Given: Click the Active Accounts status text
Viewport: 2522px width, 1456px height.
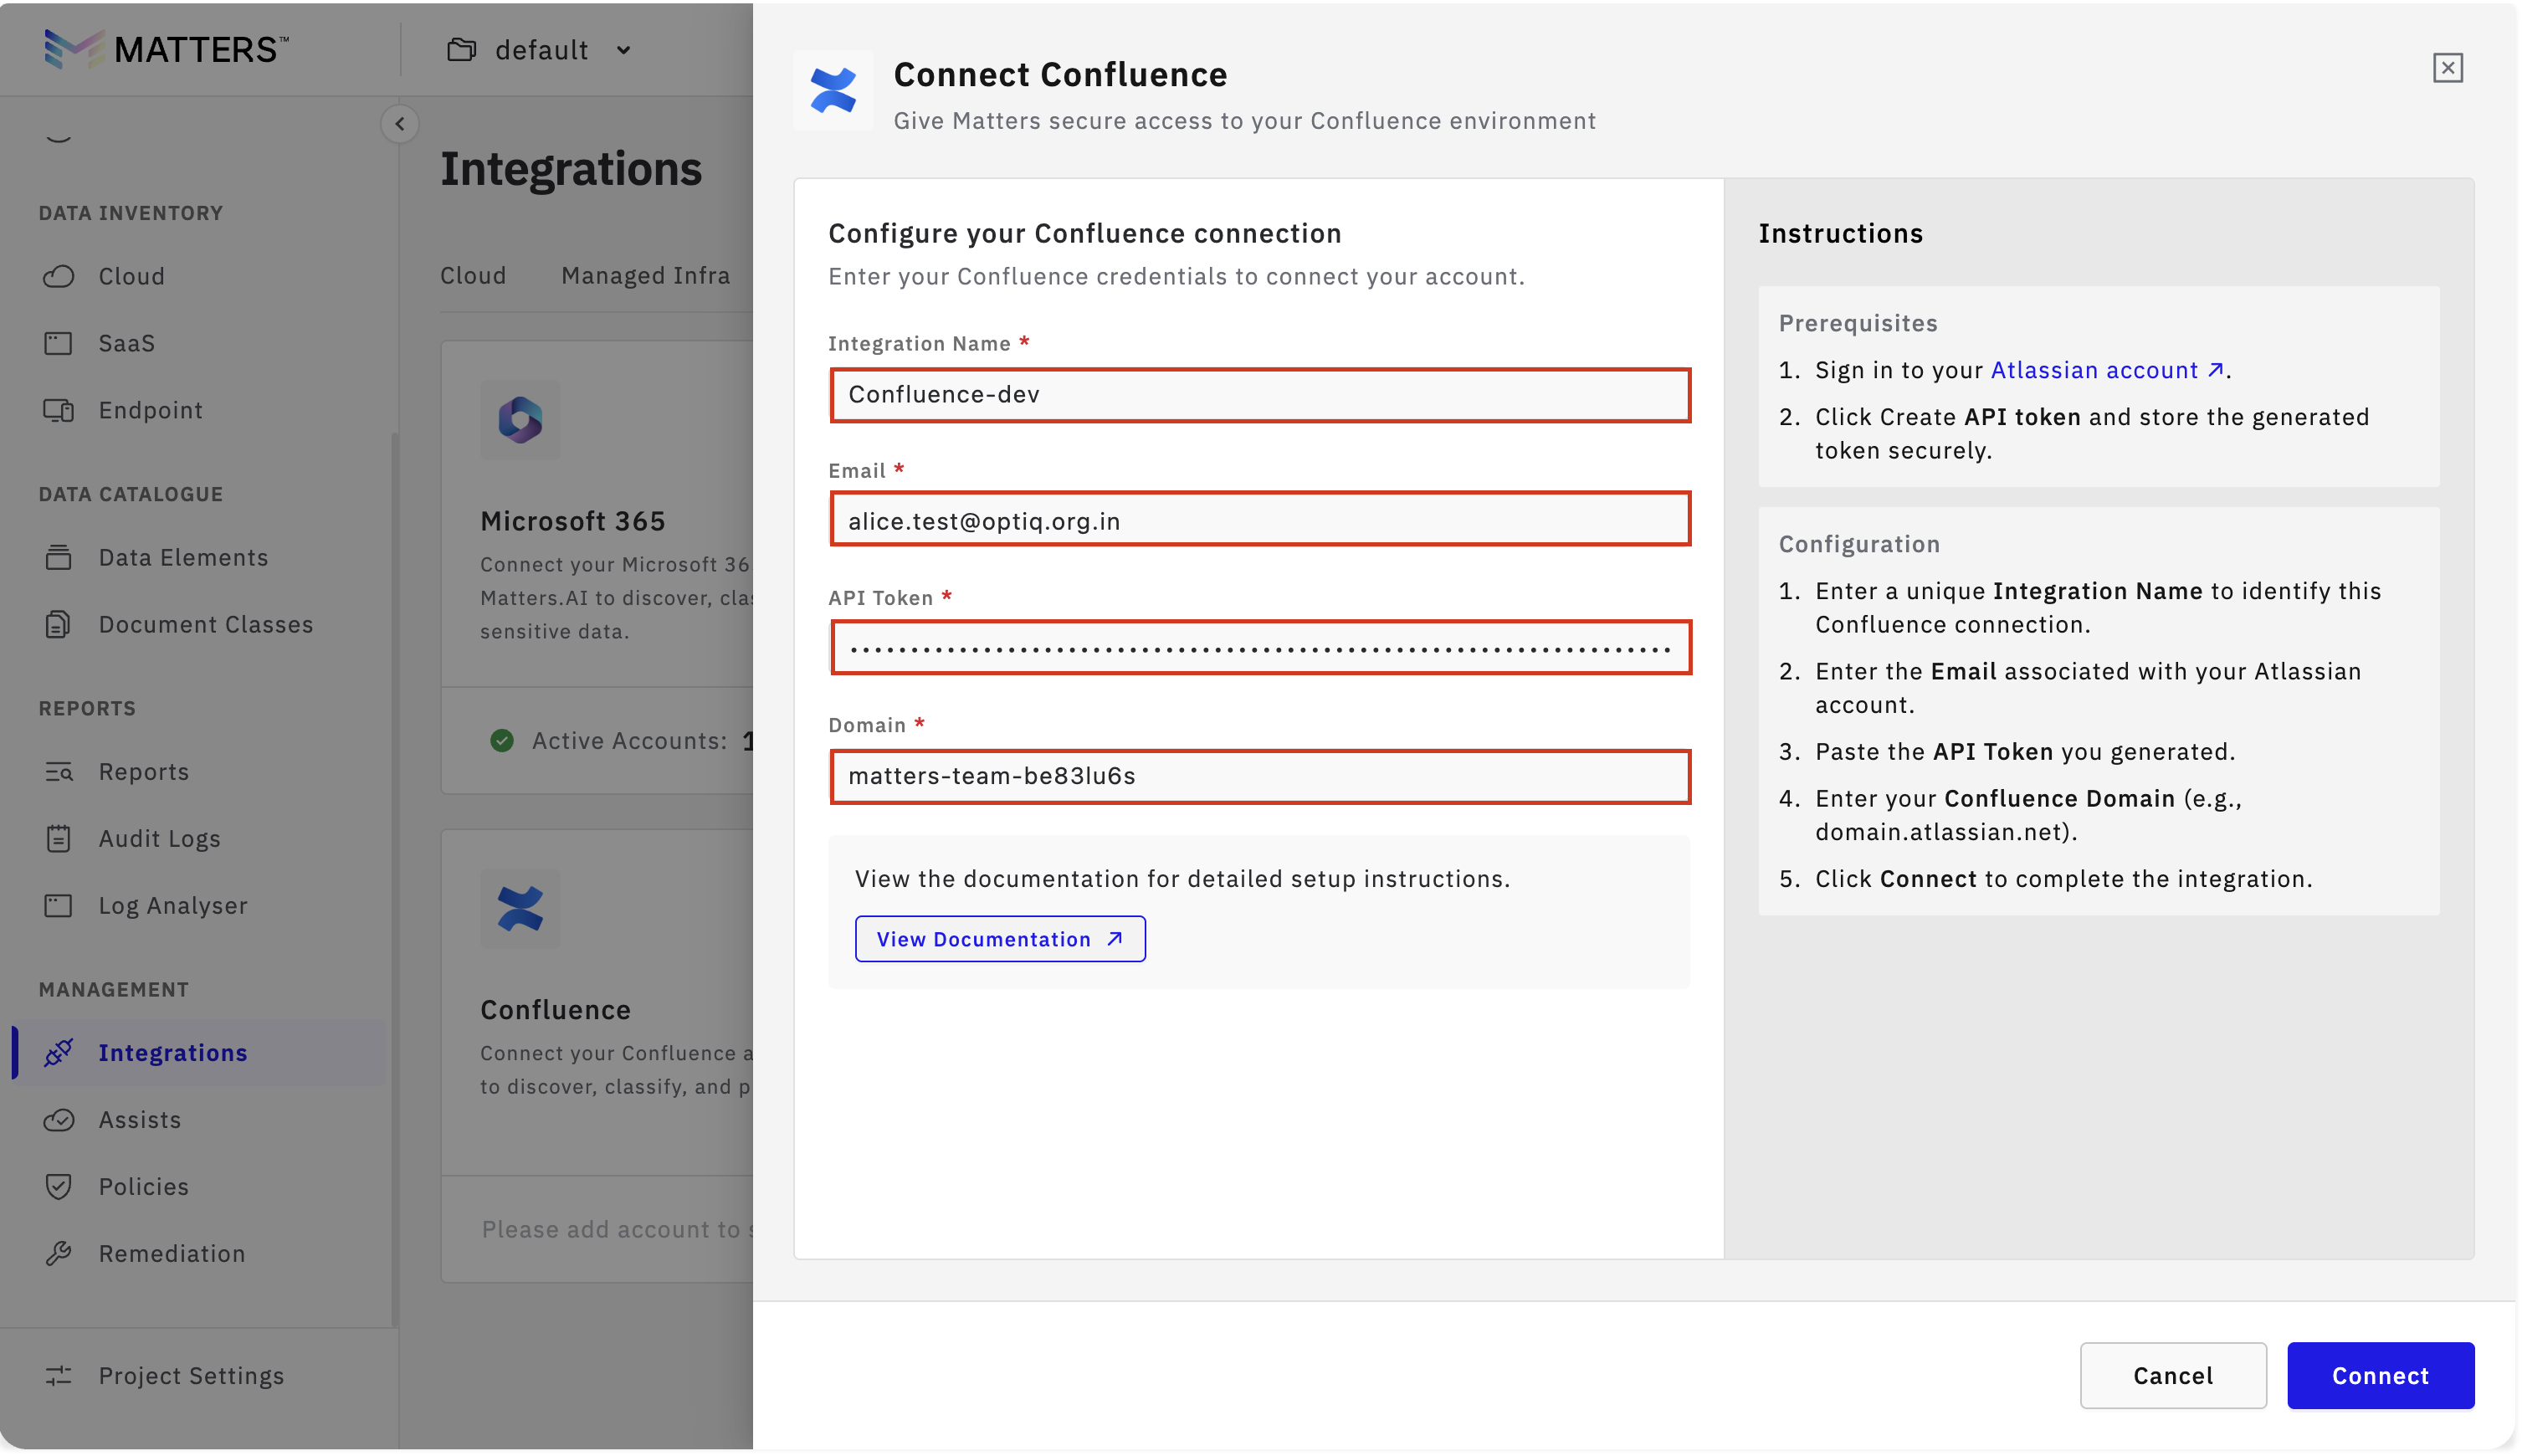Looking at the screenshot, I should tap(629, 740).
